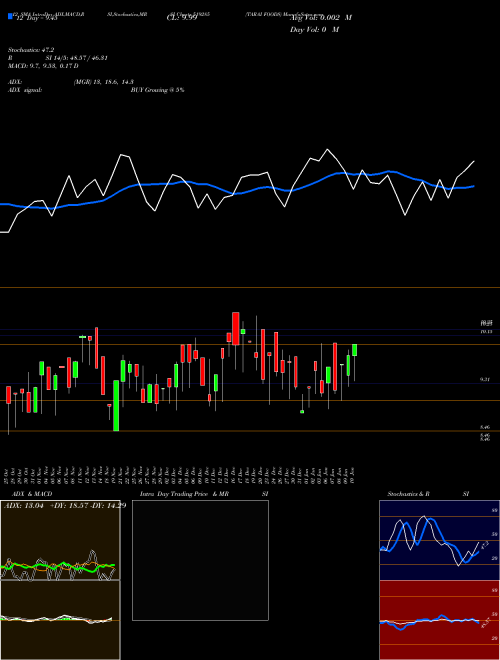500x660 pixels.
Task: Click the 'ADX: 13.04 +DY: 18.57 -DY: 14.29' header
Action: point(65,506)
